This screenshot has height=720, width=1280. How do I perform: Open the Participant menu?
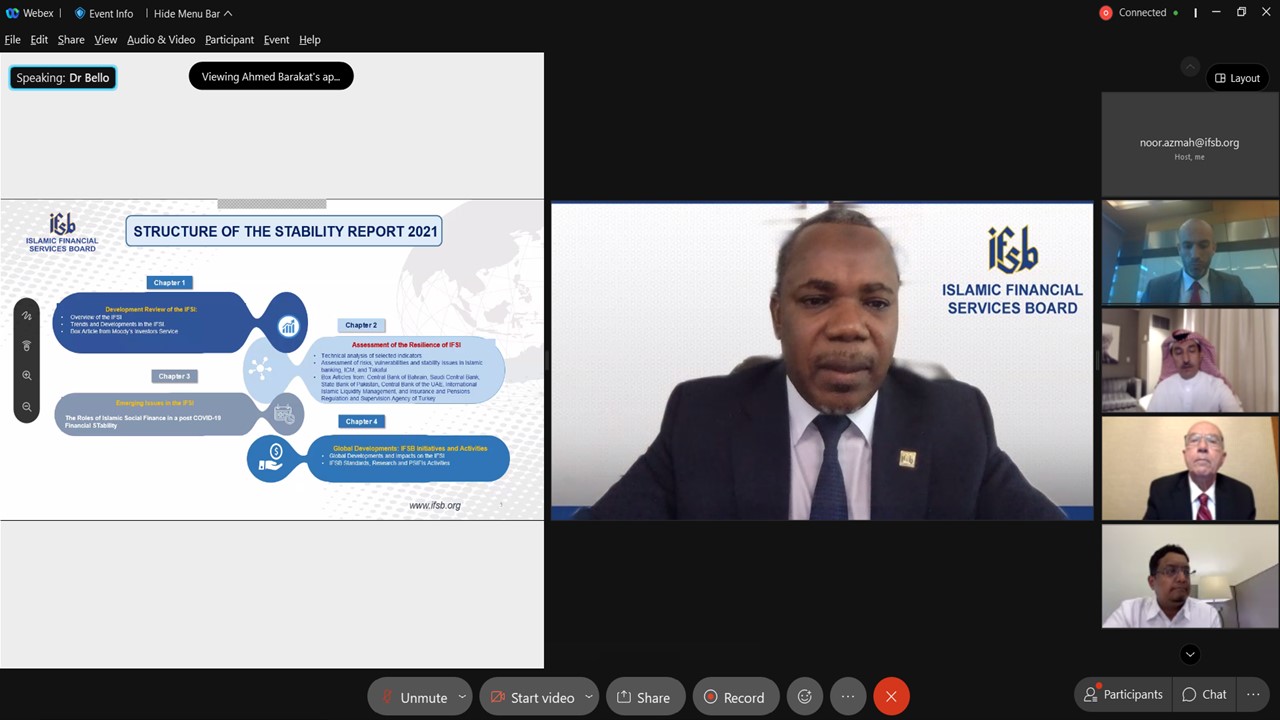tap(229, 40)
